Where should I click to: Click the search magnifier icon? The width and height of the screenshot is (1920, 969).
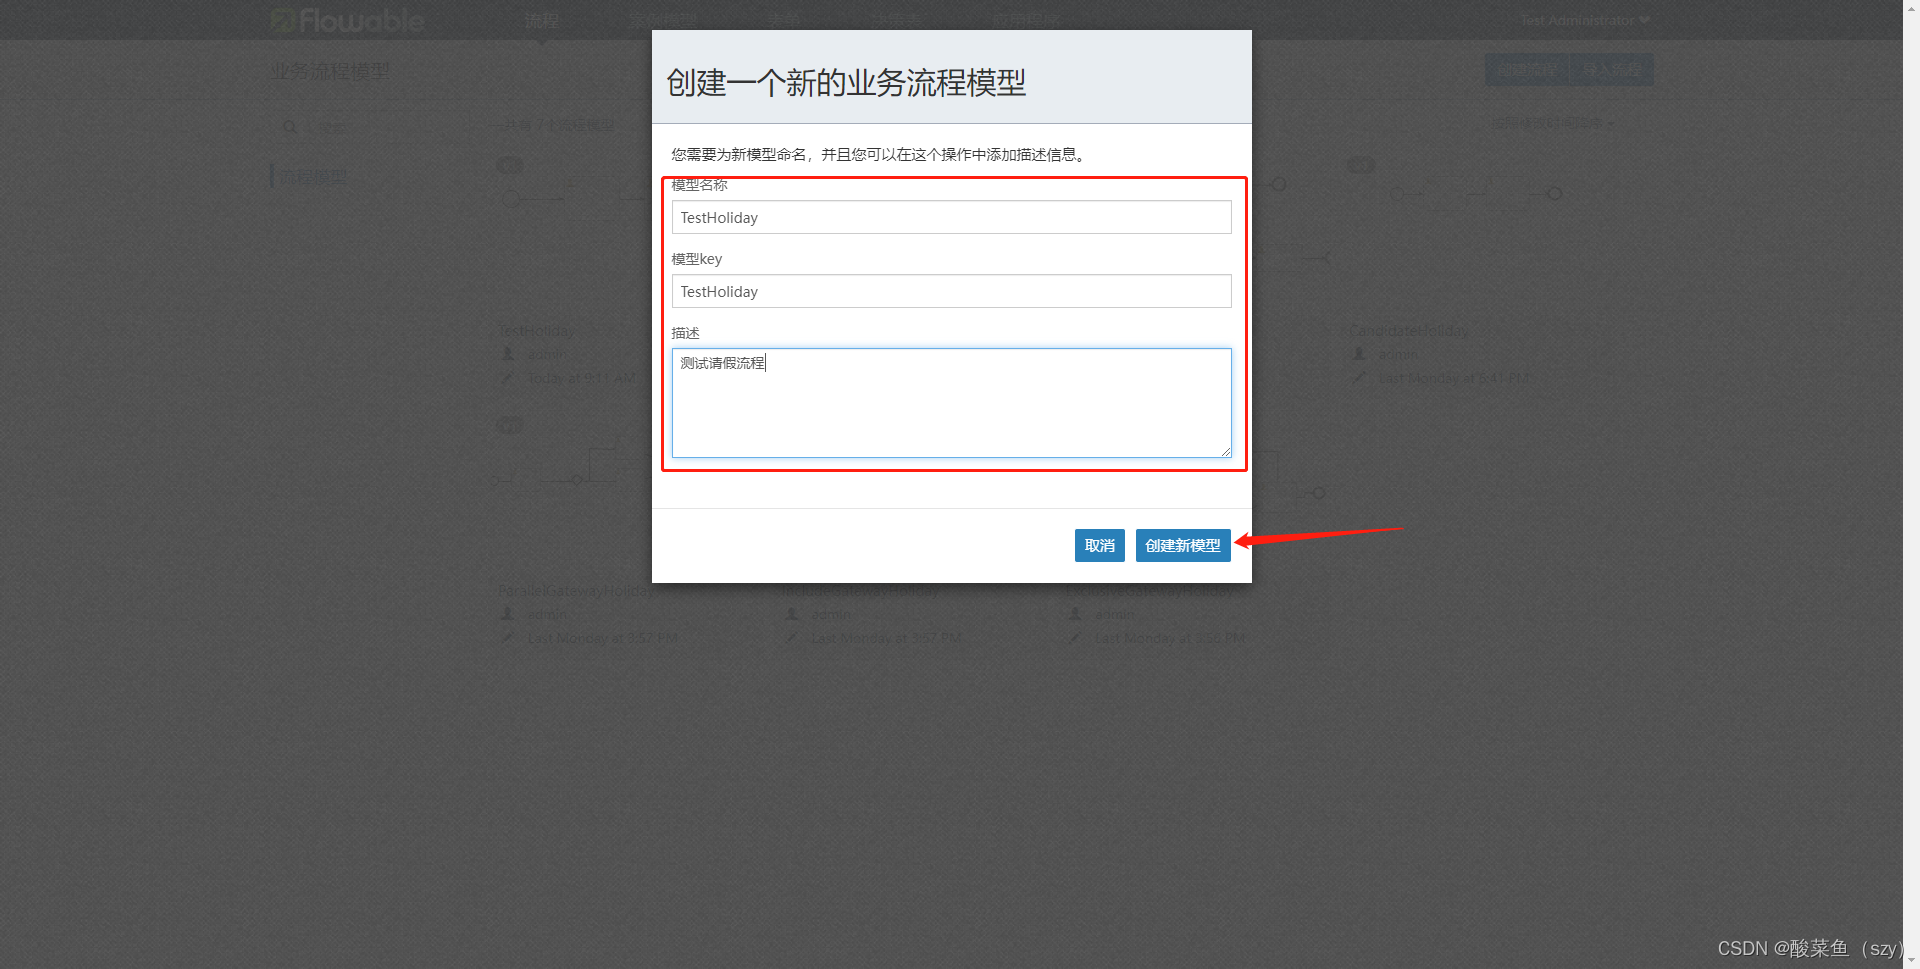coord(290,127)
